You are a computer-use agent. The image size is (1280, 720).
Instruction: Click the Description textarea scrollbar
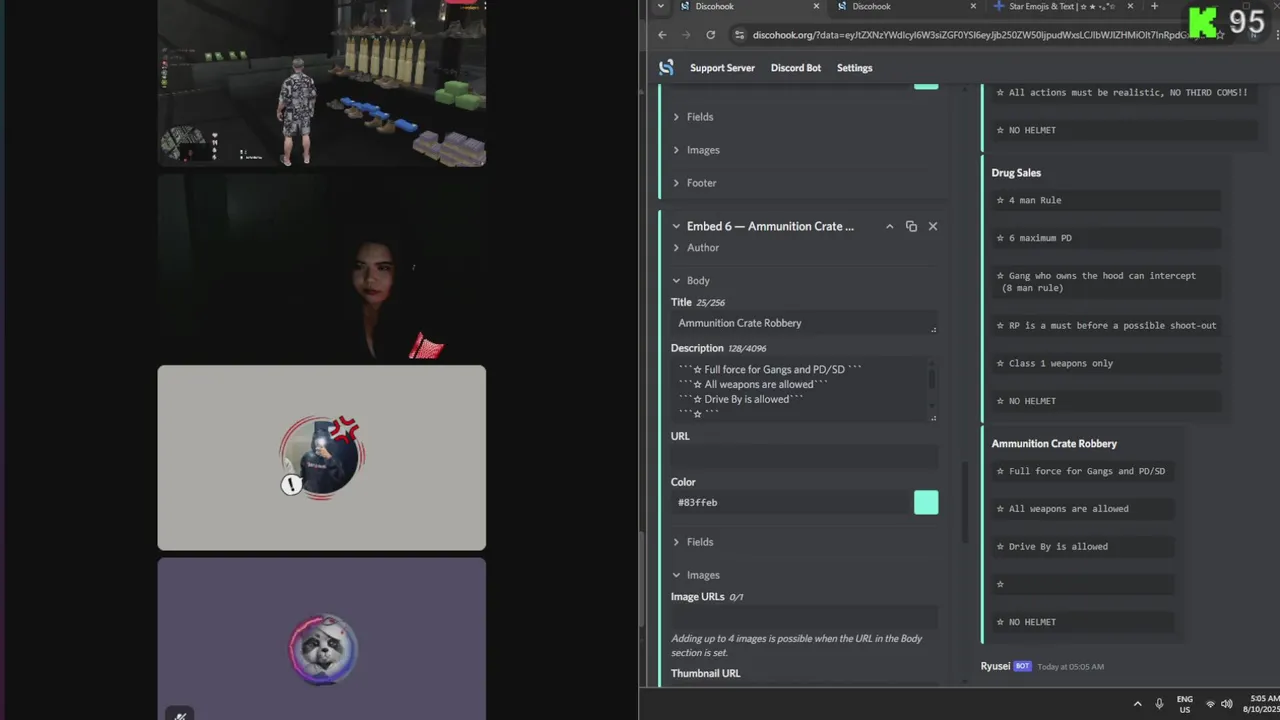[x=932, y=379]
